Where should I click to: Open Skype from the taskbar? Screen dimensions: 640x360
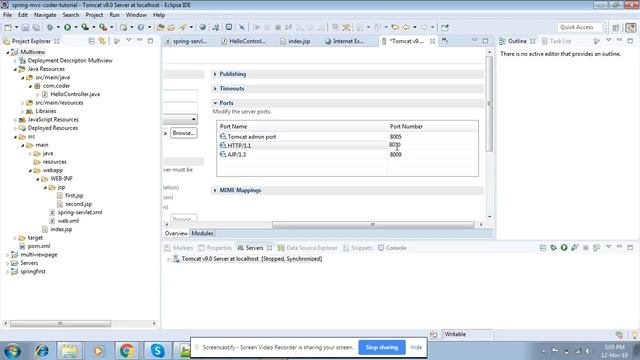pyautogui.click(x=157, y=351)
